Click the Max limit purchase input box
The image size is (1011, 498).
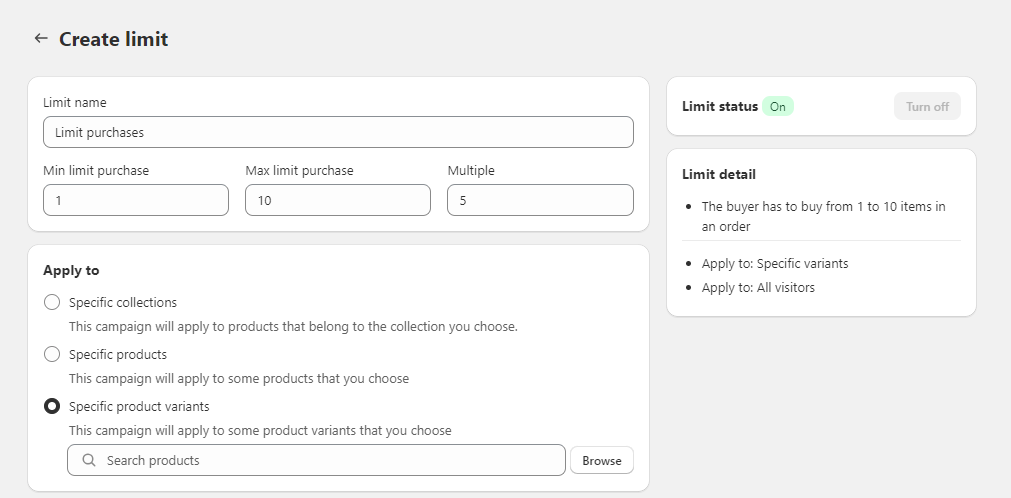[338, 200]
